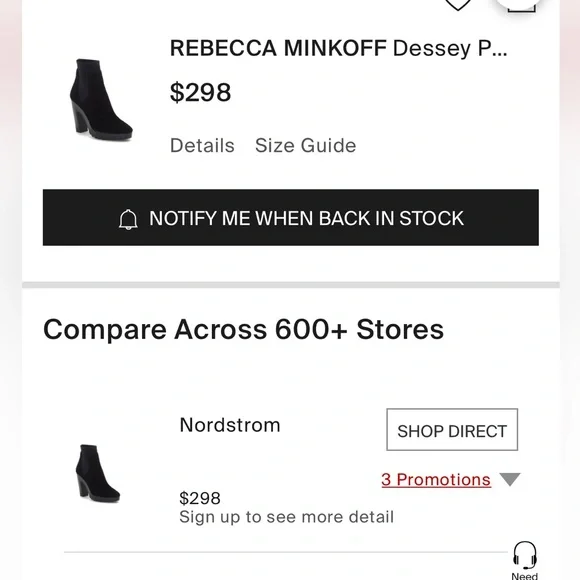Click the Rebecca Minkoff Dessey product title
This screenshot has height=580, width=580.
point(338,48)
